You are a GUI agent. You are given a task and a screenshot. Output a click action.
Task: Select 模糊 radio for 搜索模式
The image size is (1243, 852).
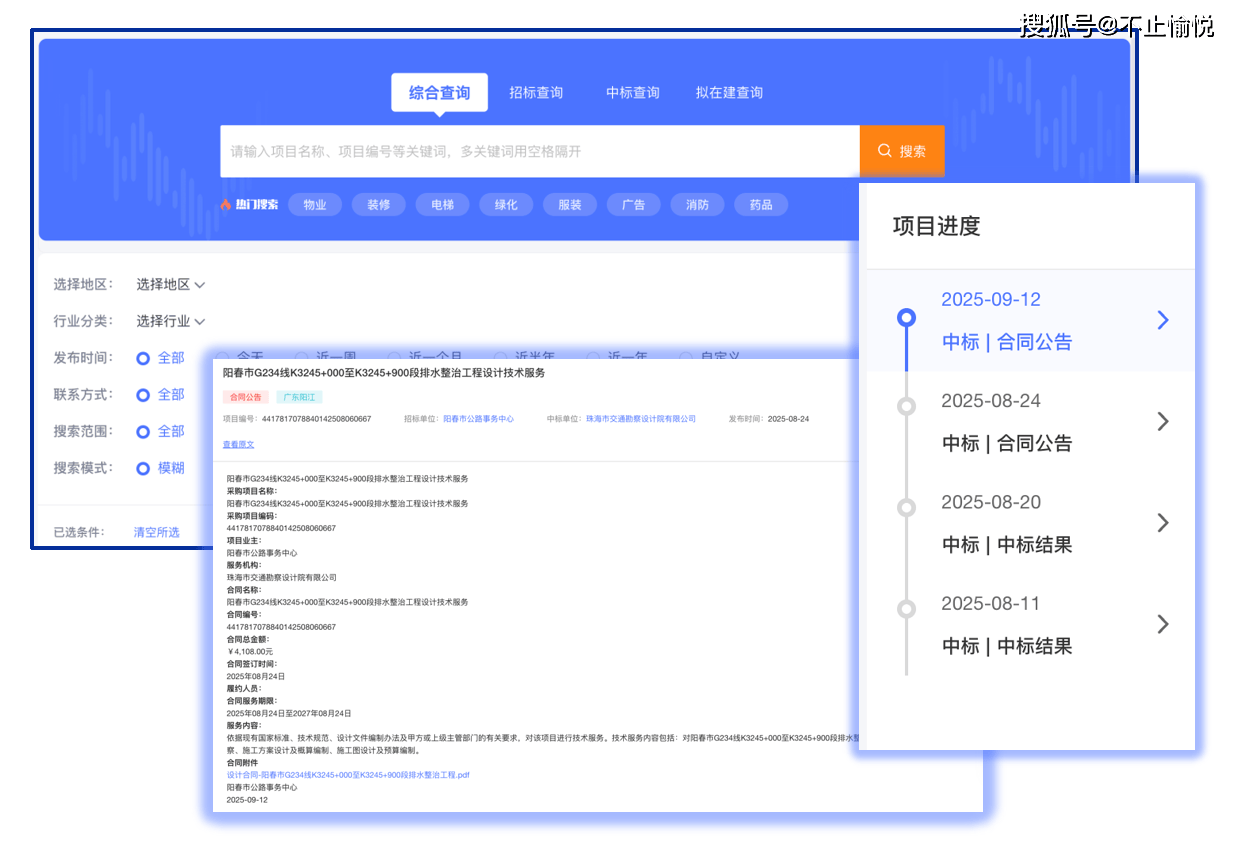(x=144, y=468)
